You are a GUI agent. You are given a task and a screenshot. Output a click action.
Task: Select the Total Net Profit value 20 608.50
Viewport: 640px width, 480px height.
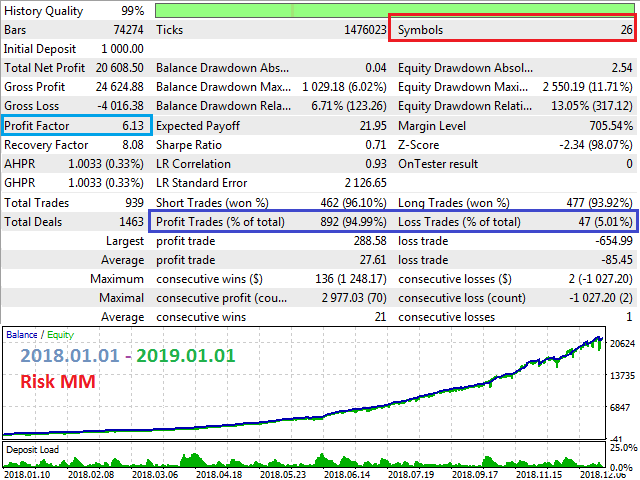click(118, 68)
